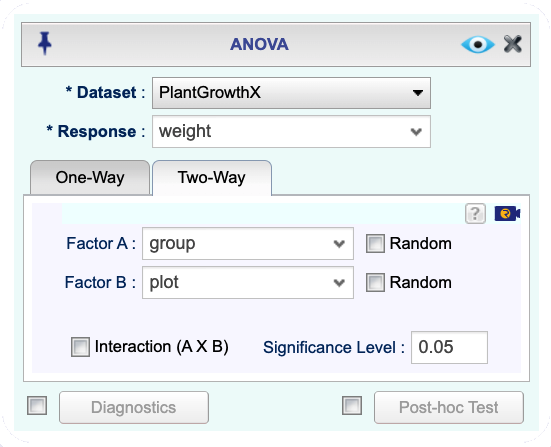This screenshot has height=447, width=551.
Task: Click the Significance Level input field
Action: coord(449,347)
